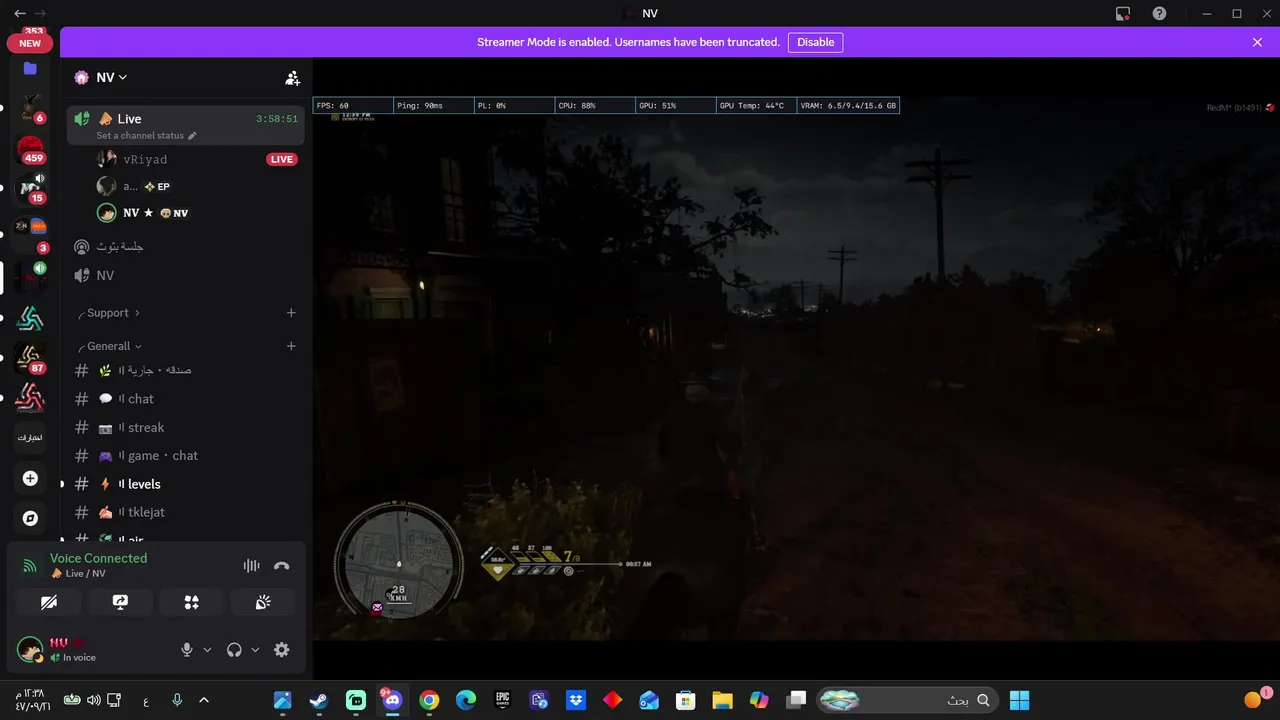
Task: Dismiss the Streamer Mode notice
Action: point(1257,42)
